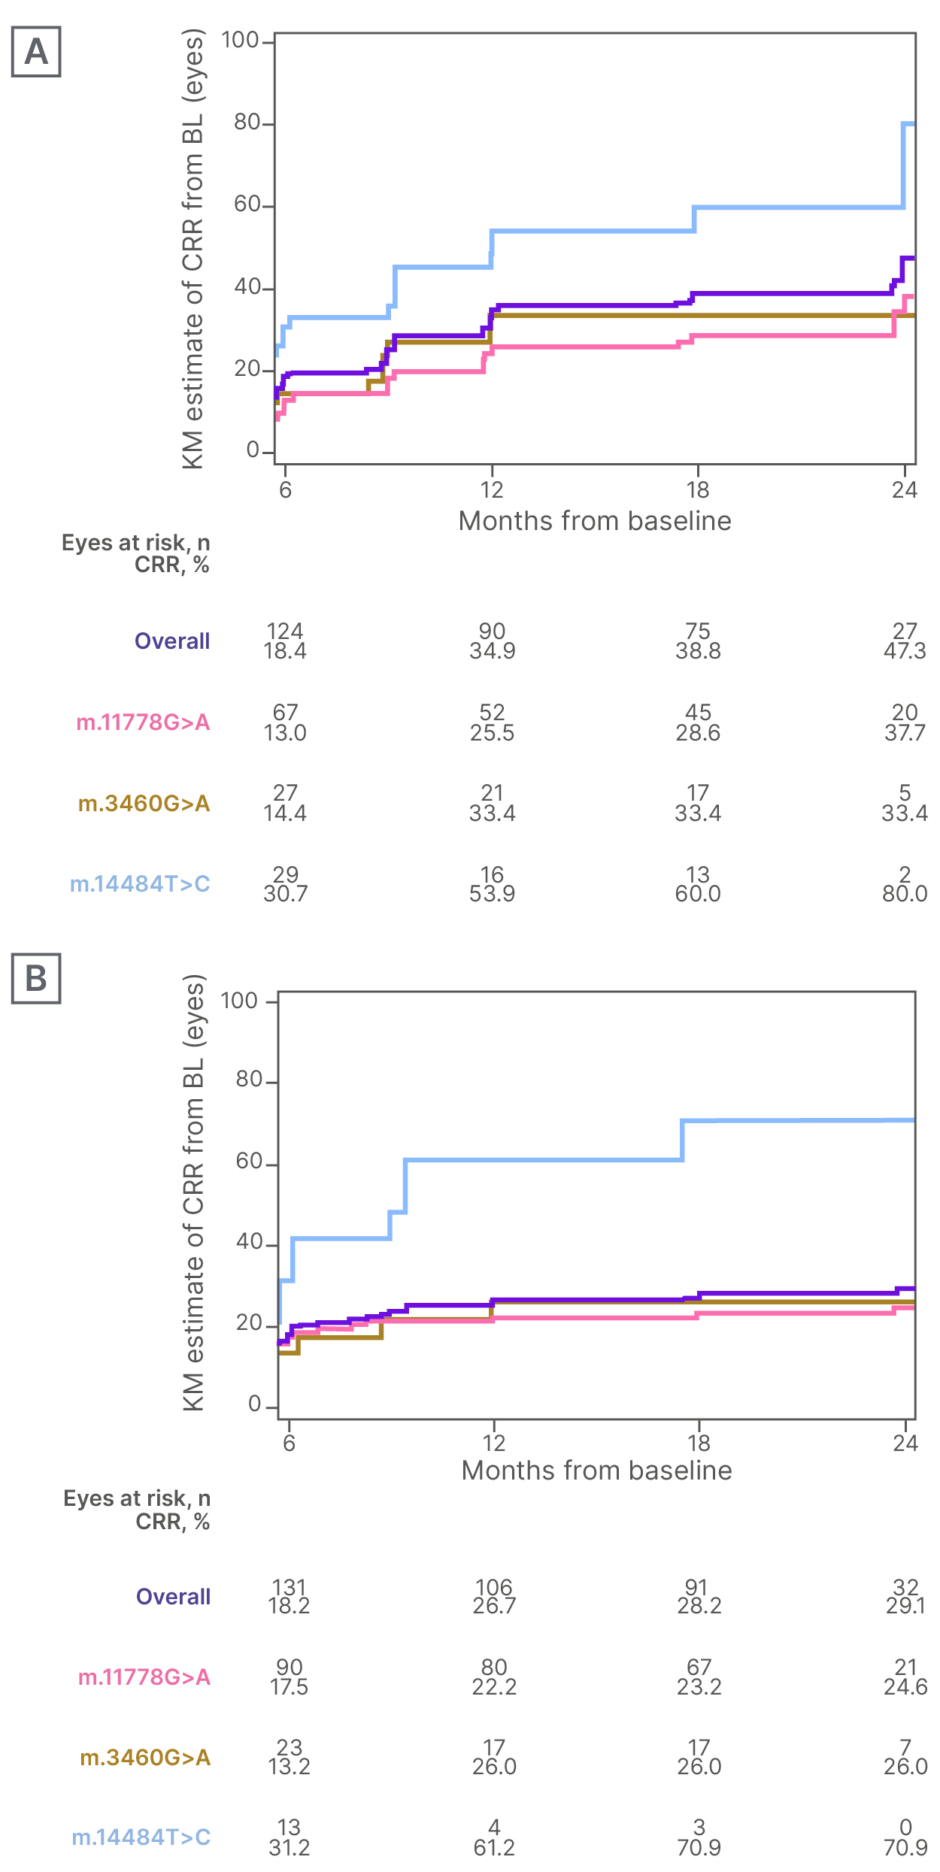The width and height of the screenshot is (940, 1872).
Task: Click the m.3460G>A label in panel A
Action: point(144,803)
